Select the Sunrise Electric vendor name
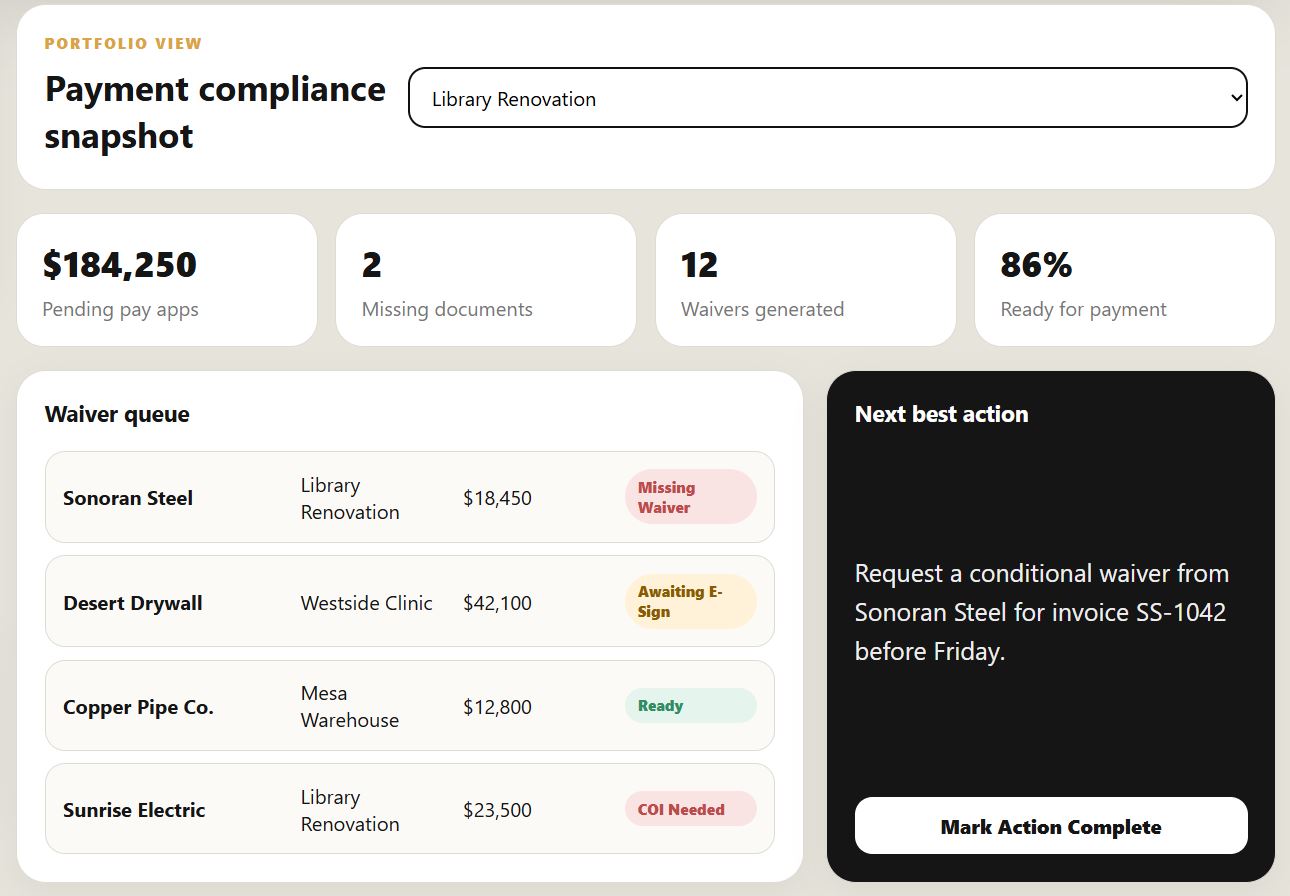The height and width of the screenshot is (896, 1290). (134, 810)
